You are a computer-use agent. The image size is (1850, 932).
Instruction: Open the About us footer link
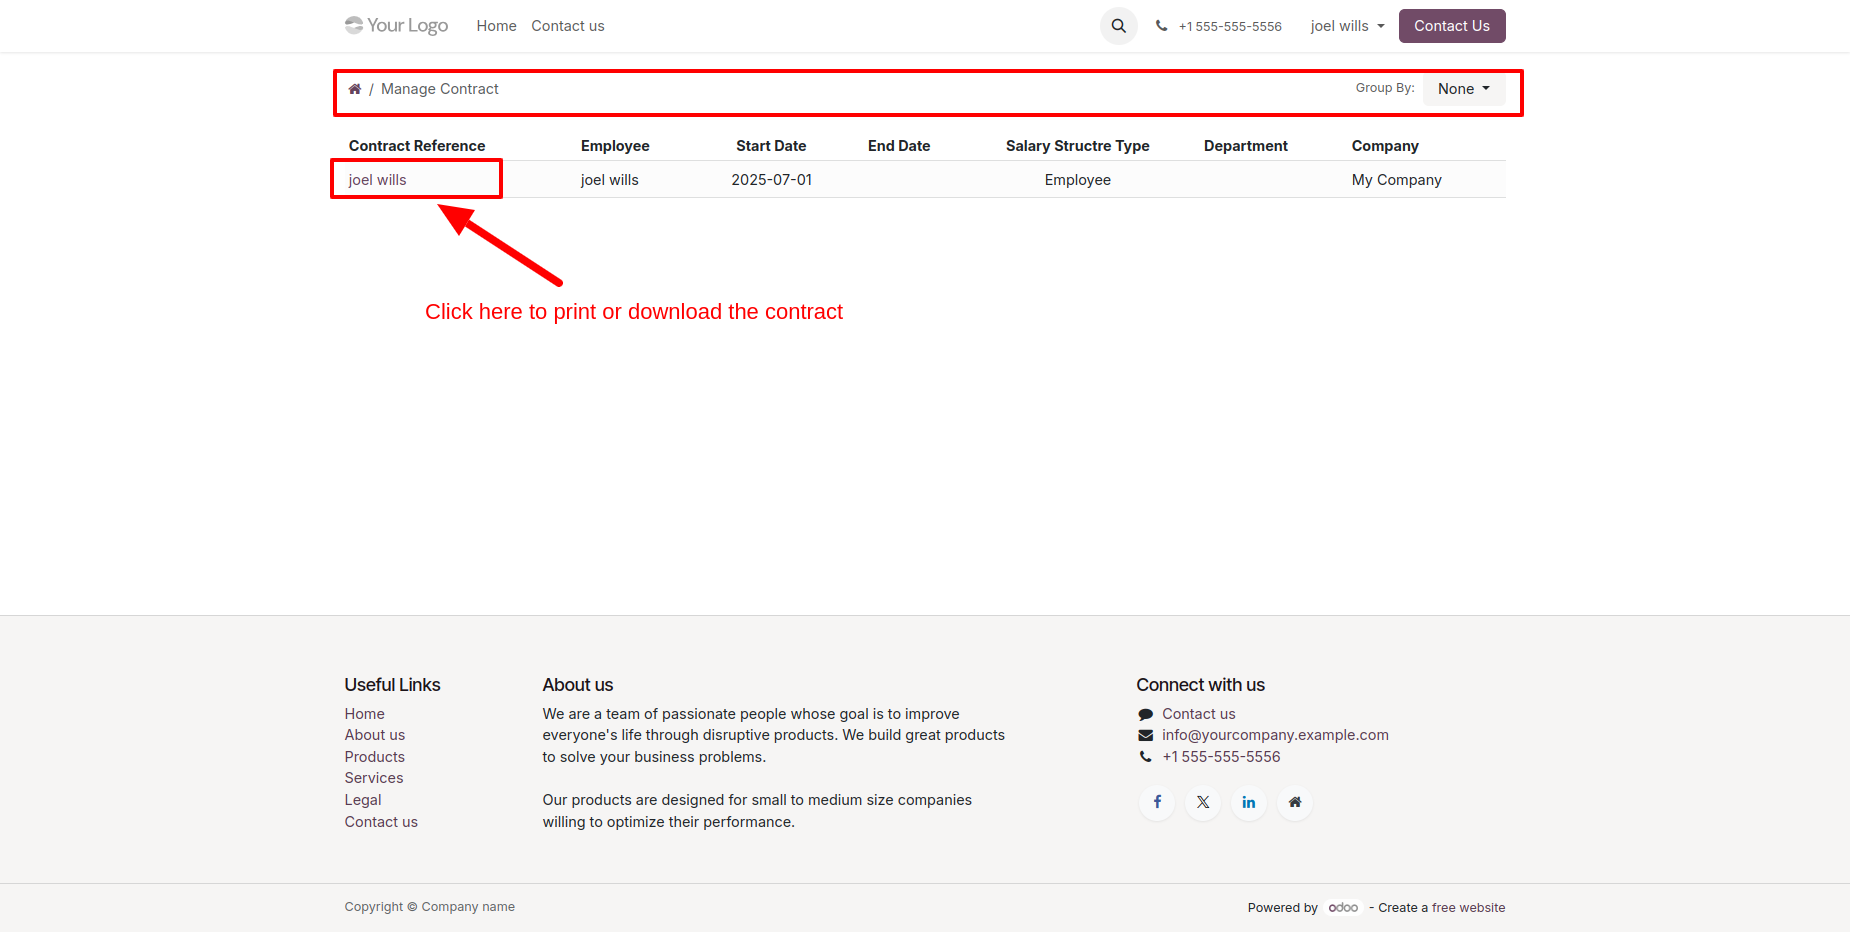click(x=375, y=735)
